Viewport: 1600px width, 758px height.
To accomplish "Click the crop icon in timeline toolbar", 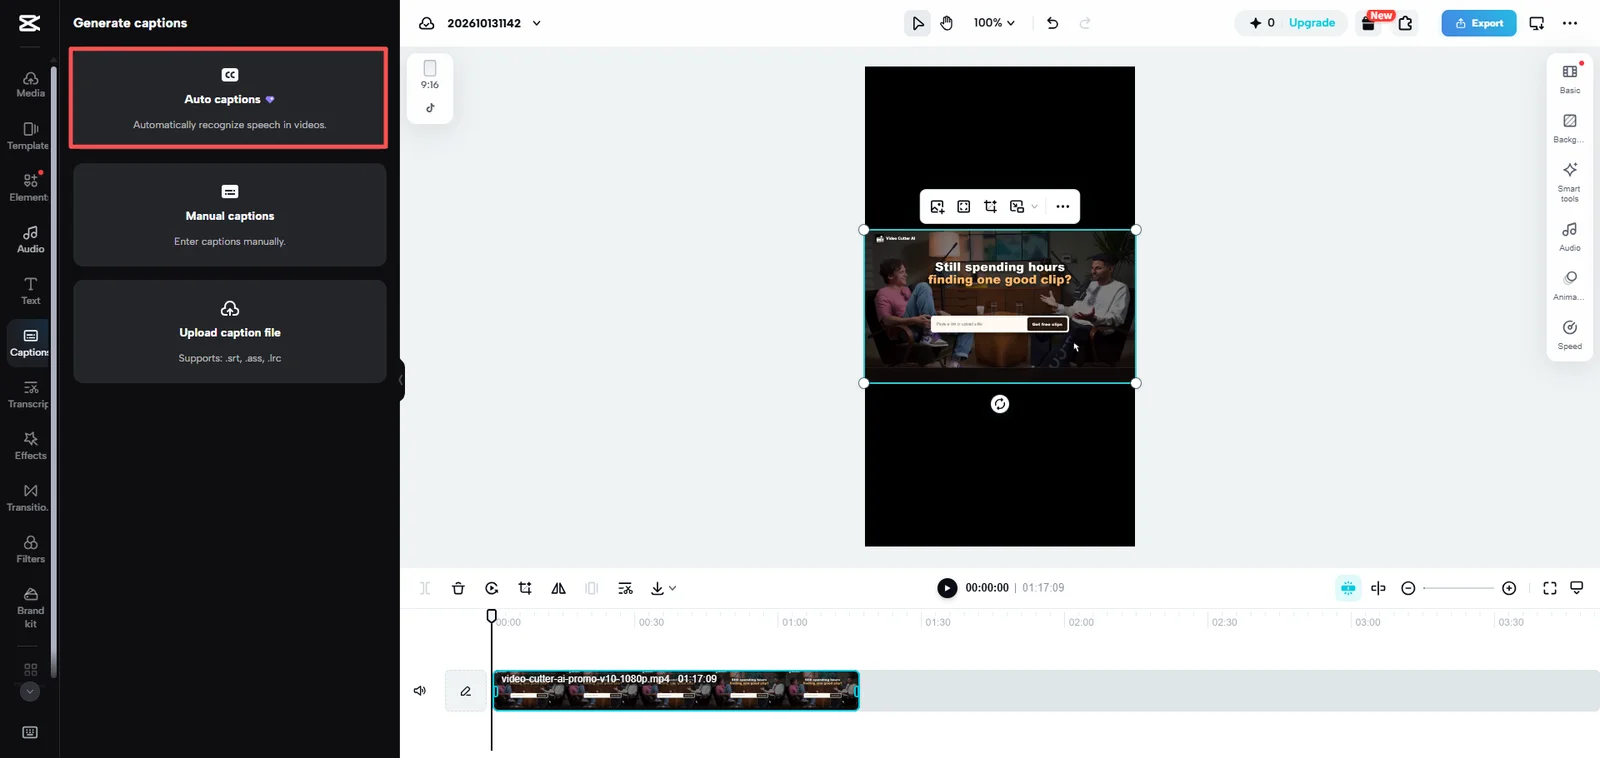I will [525, 588].
